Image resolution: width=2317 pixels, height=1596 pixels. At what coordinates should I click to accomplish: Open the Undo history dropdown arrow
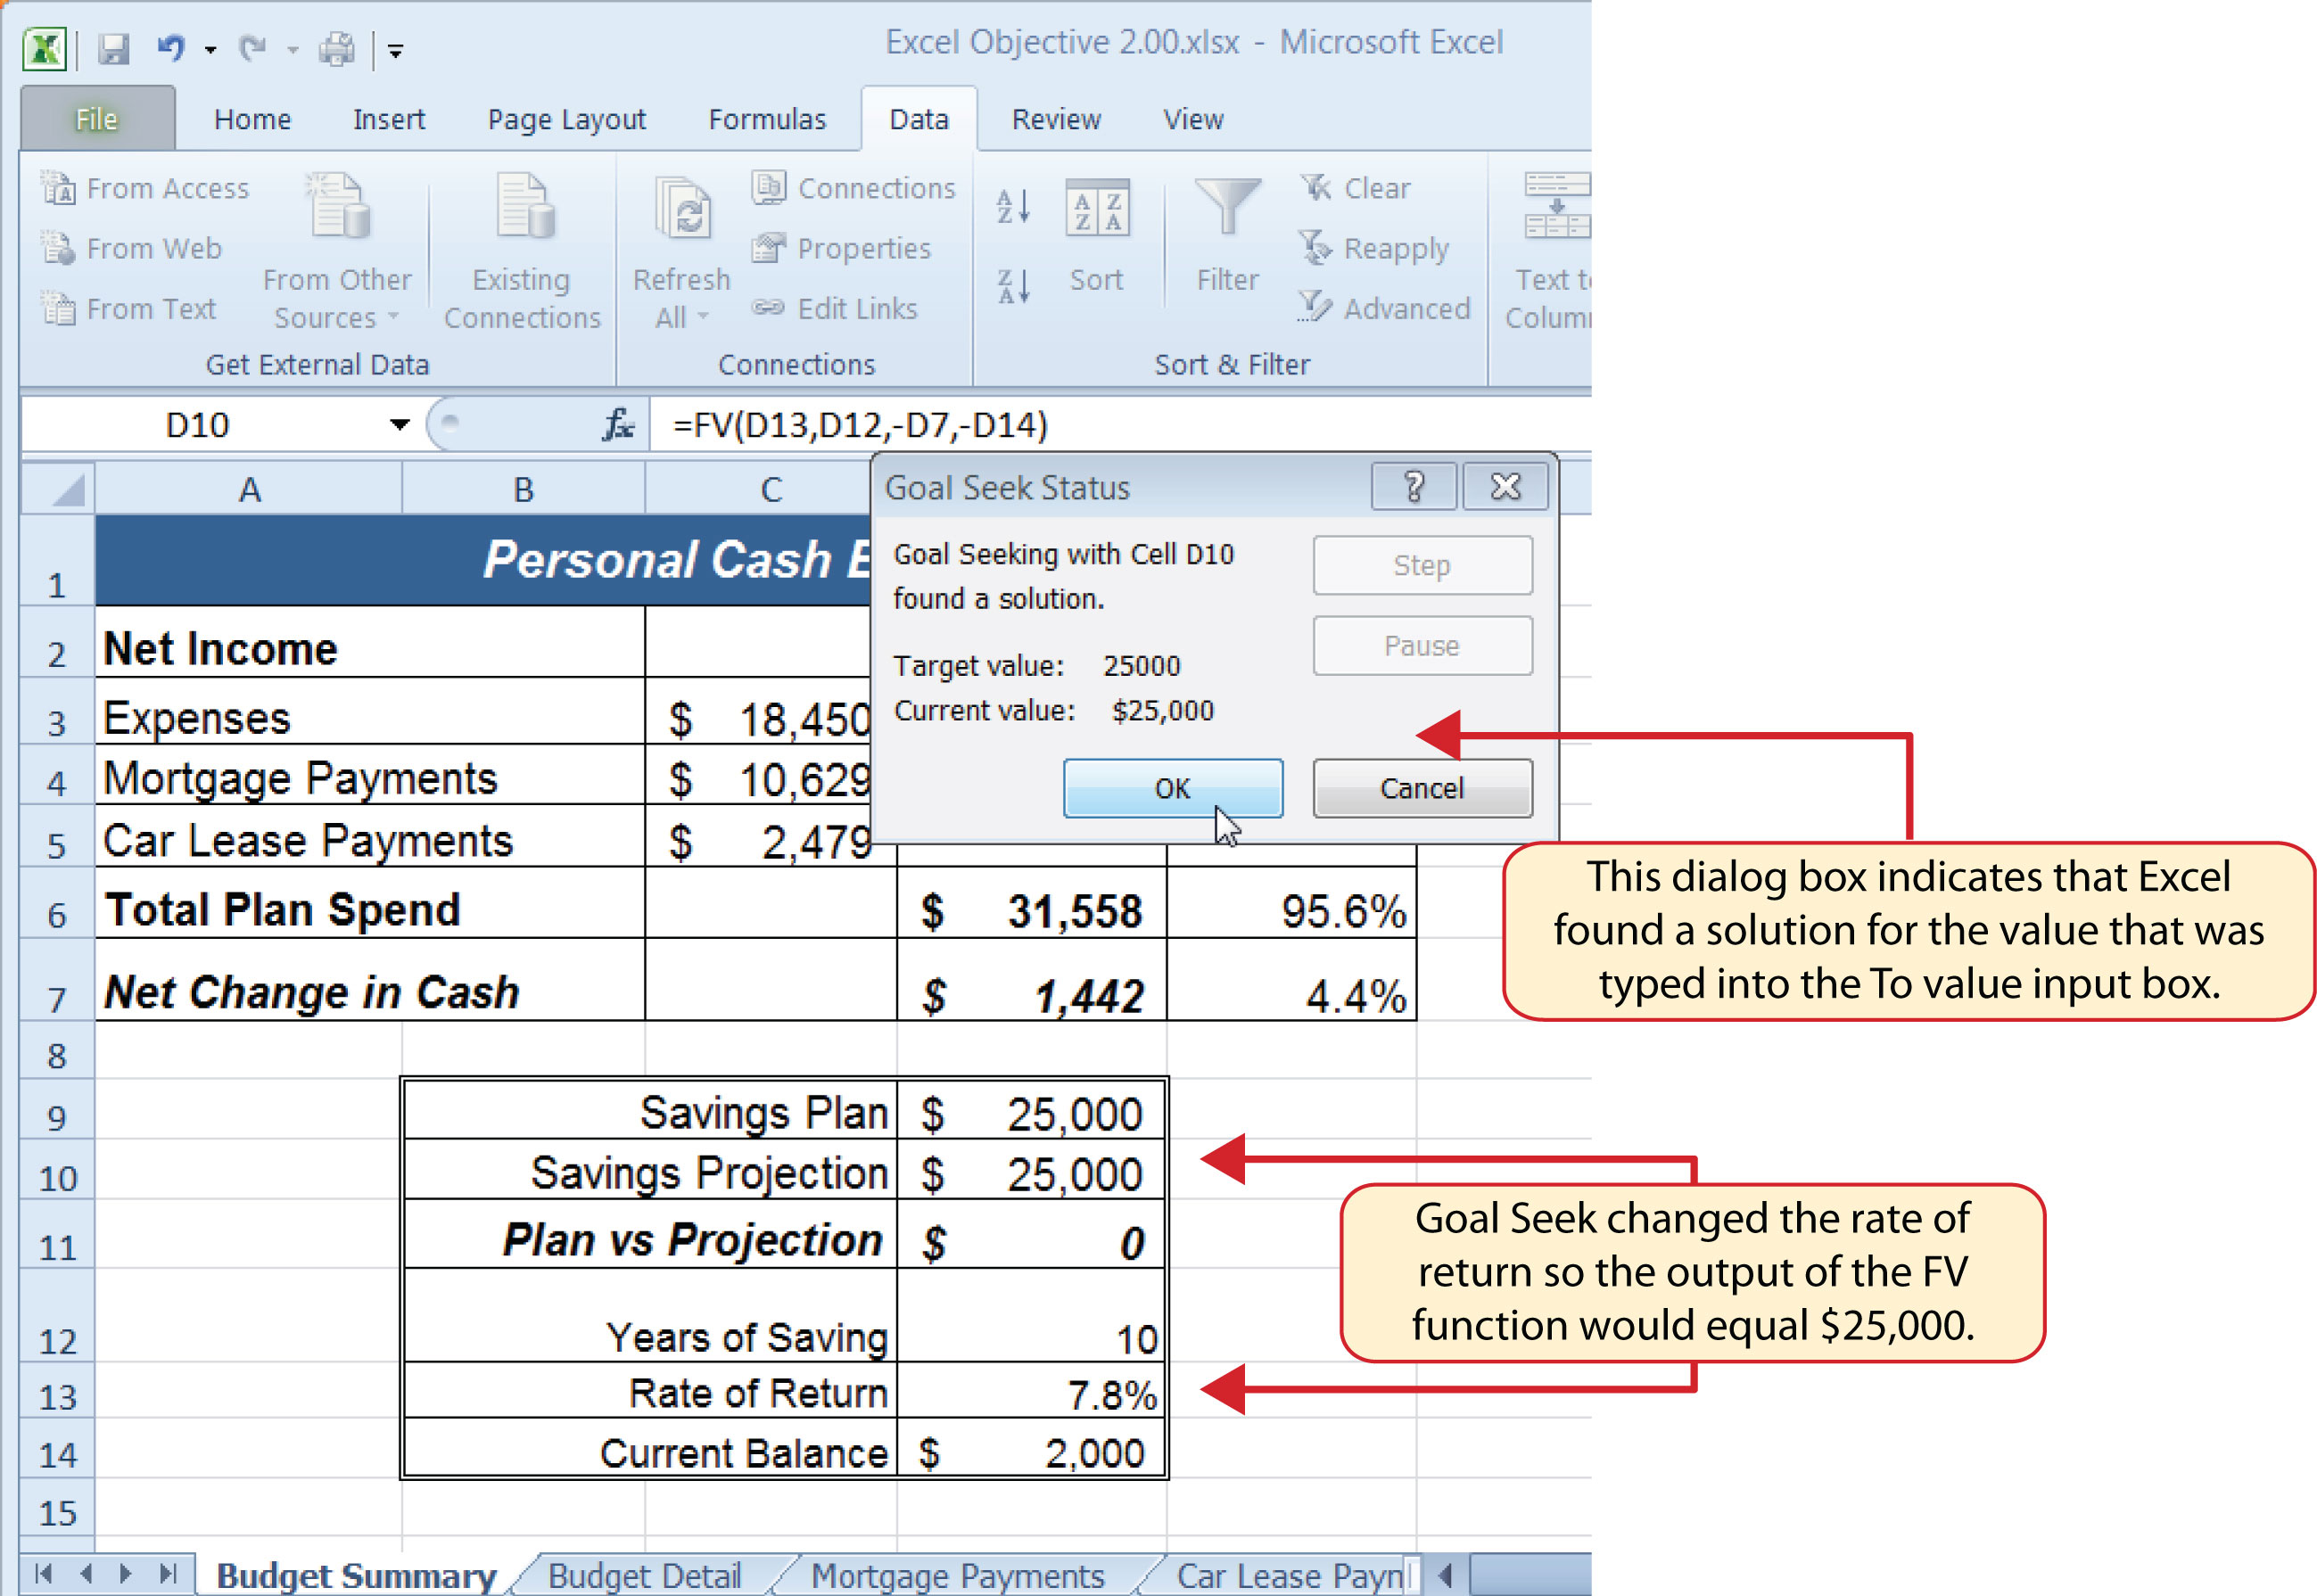(x=210, y=49)
